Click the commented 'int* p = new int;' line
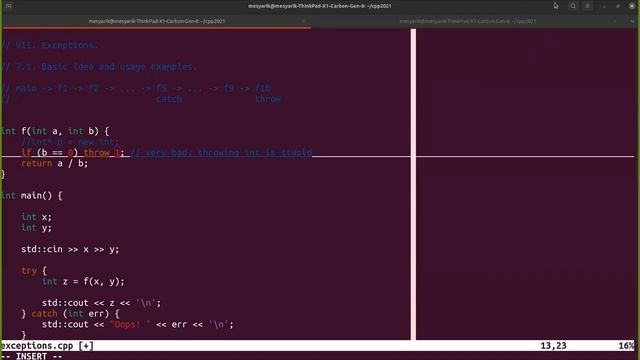The height and width of the screenshot is (360, 640). [70, 142]
